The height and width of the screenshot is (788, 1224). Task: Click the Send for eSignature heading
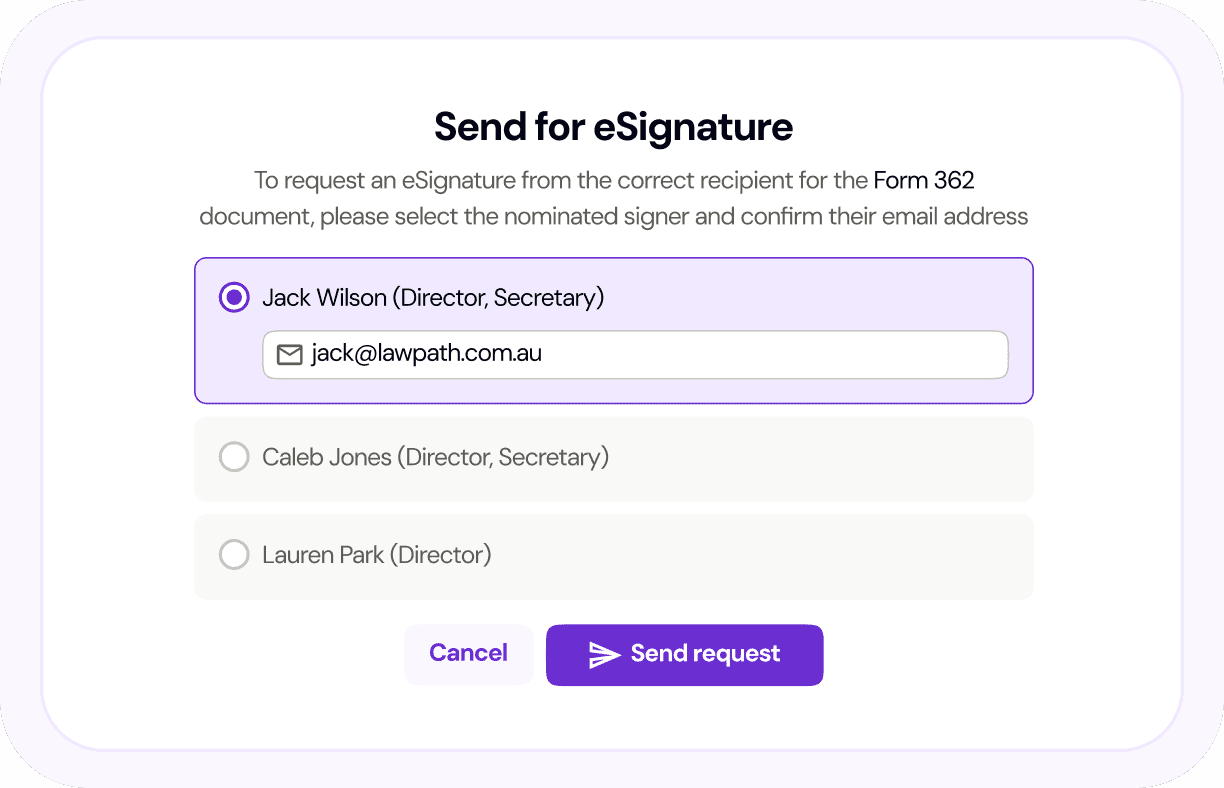click(x=613, y=128)
